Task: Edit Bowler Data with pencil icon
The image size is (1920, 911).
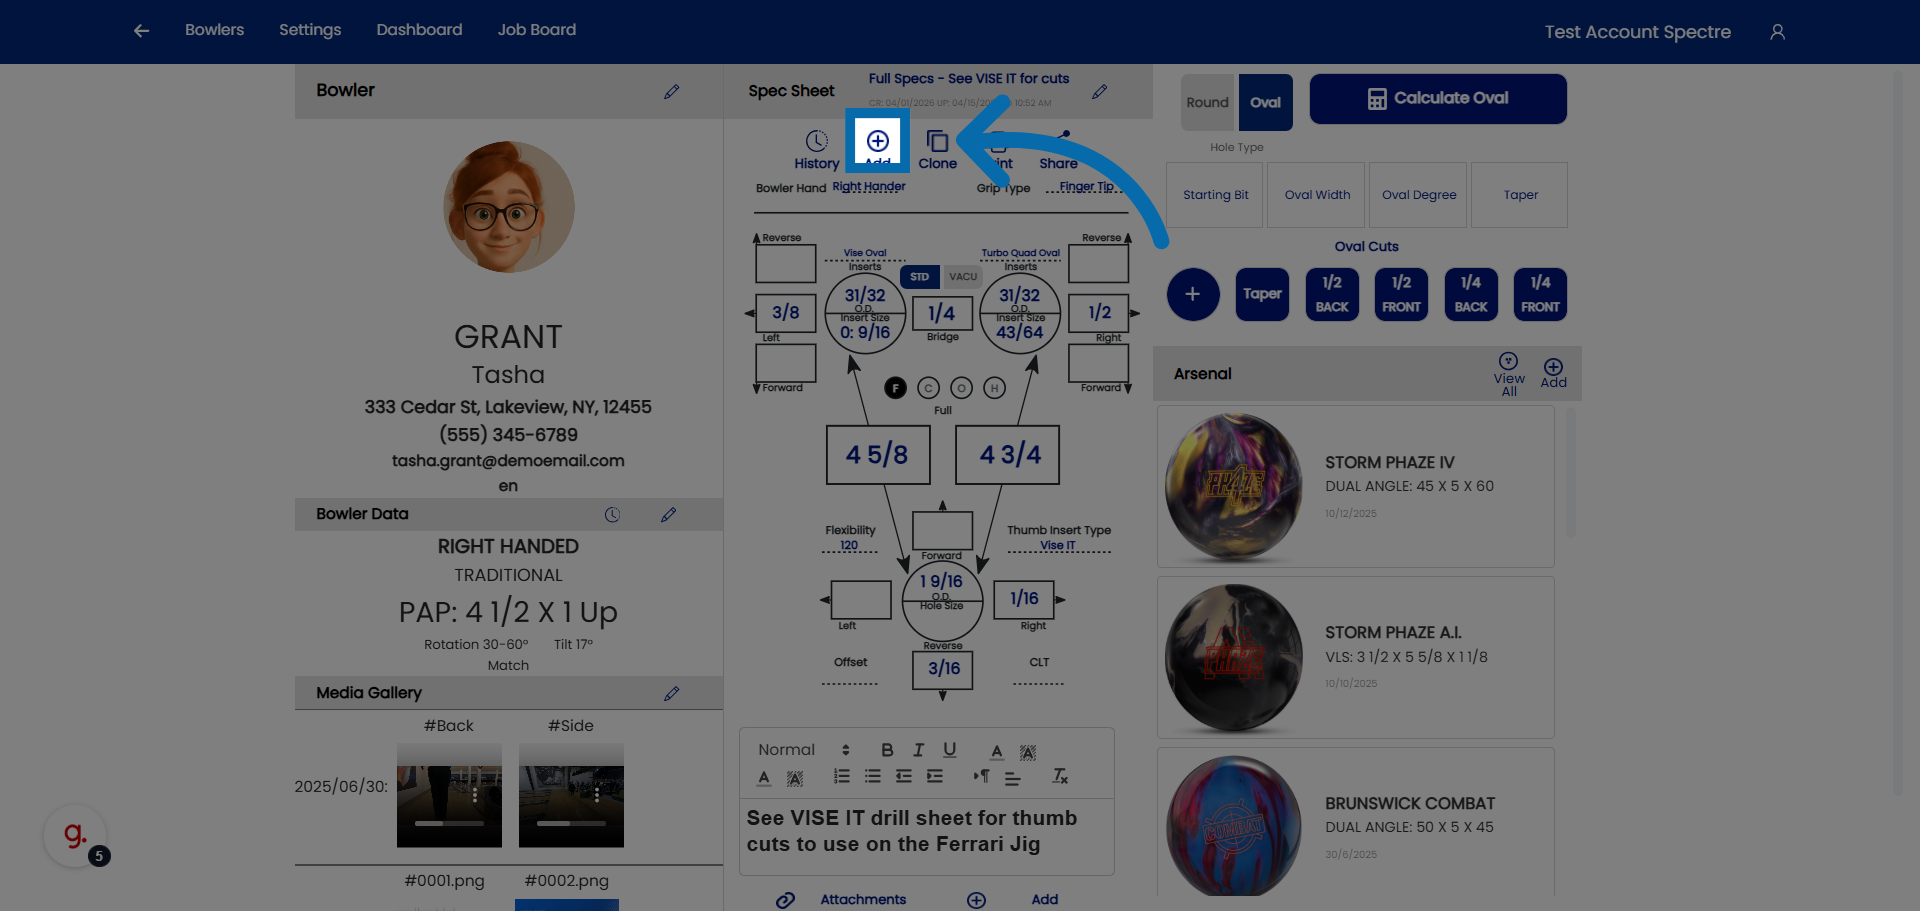Action: pyautogui.click(x=668, y=515)
